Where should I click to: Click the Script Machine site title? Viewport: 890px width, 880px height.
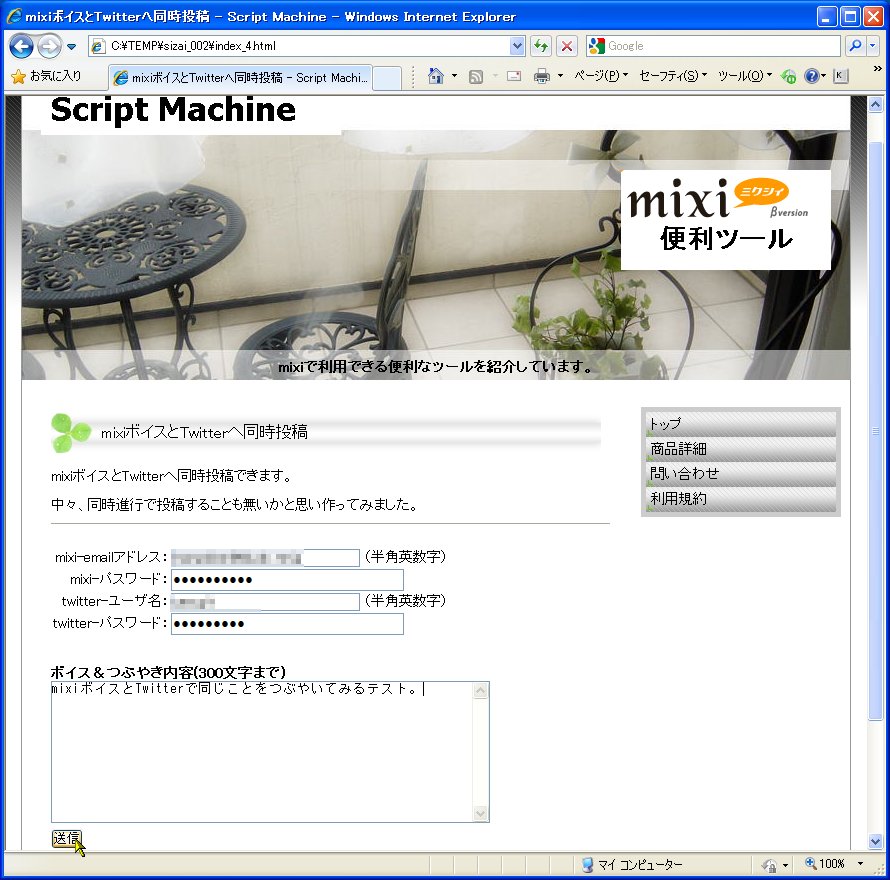tap(173, 110)
